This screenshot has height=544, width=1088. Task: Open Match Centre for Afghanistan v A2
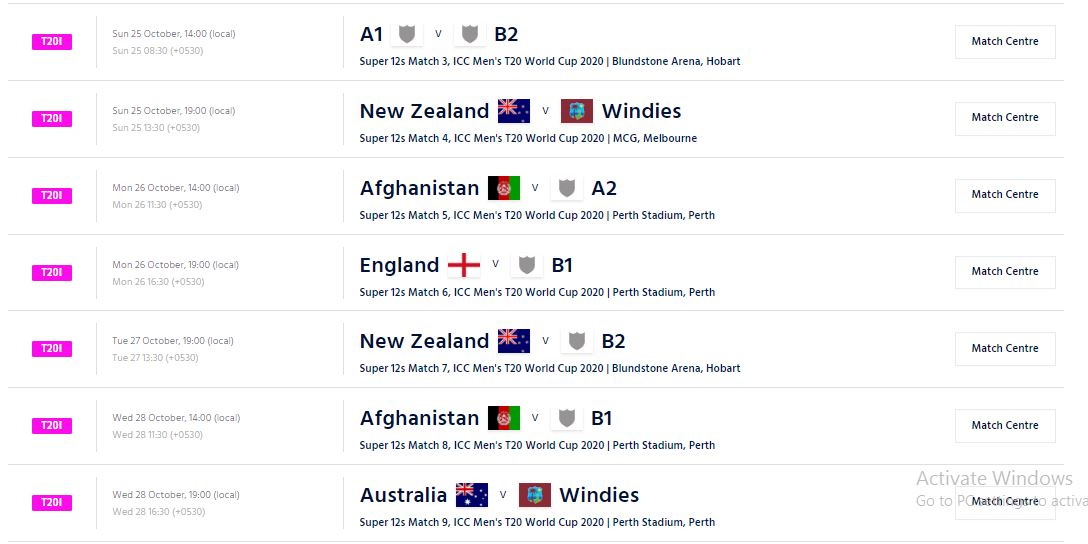click(x=1005, y=194)
